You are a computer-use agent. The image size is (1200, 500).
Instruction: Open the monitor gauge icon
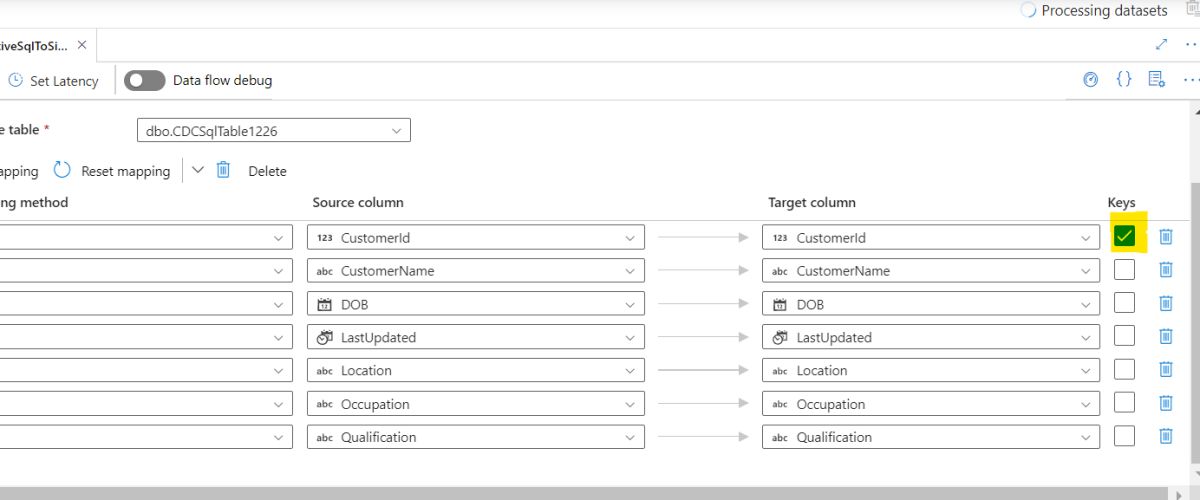click(1091, 80)
